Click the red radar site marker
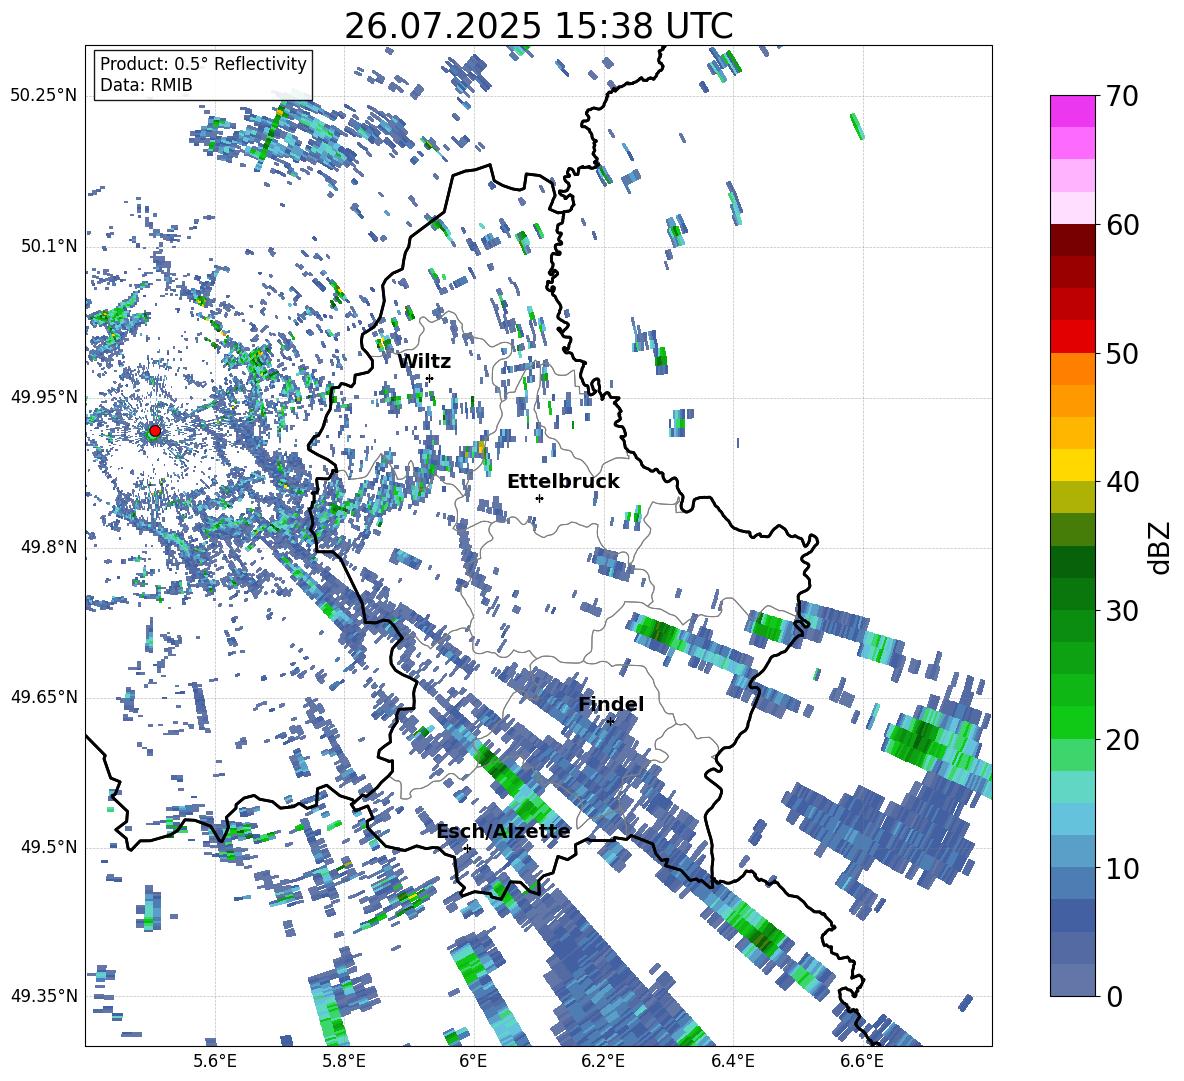Screen dimensions: 1184x1081 154,431
